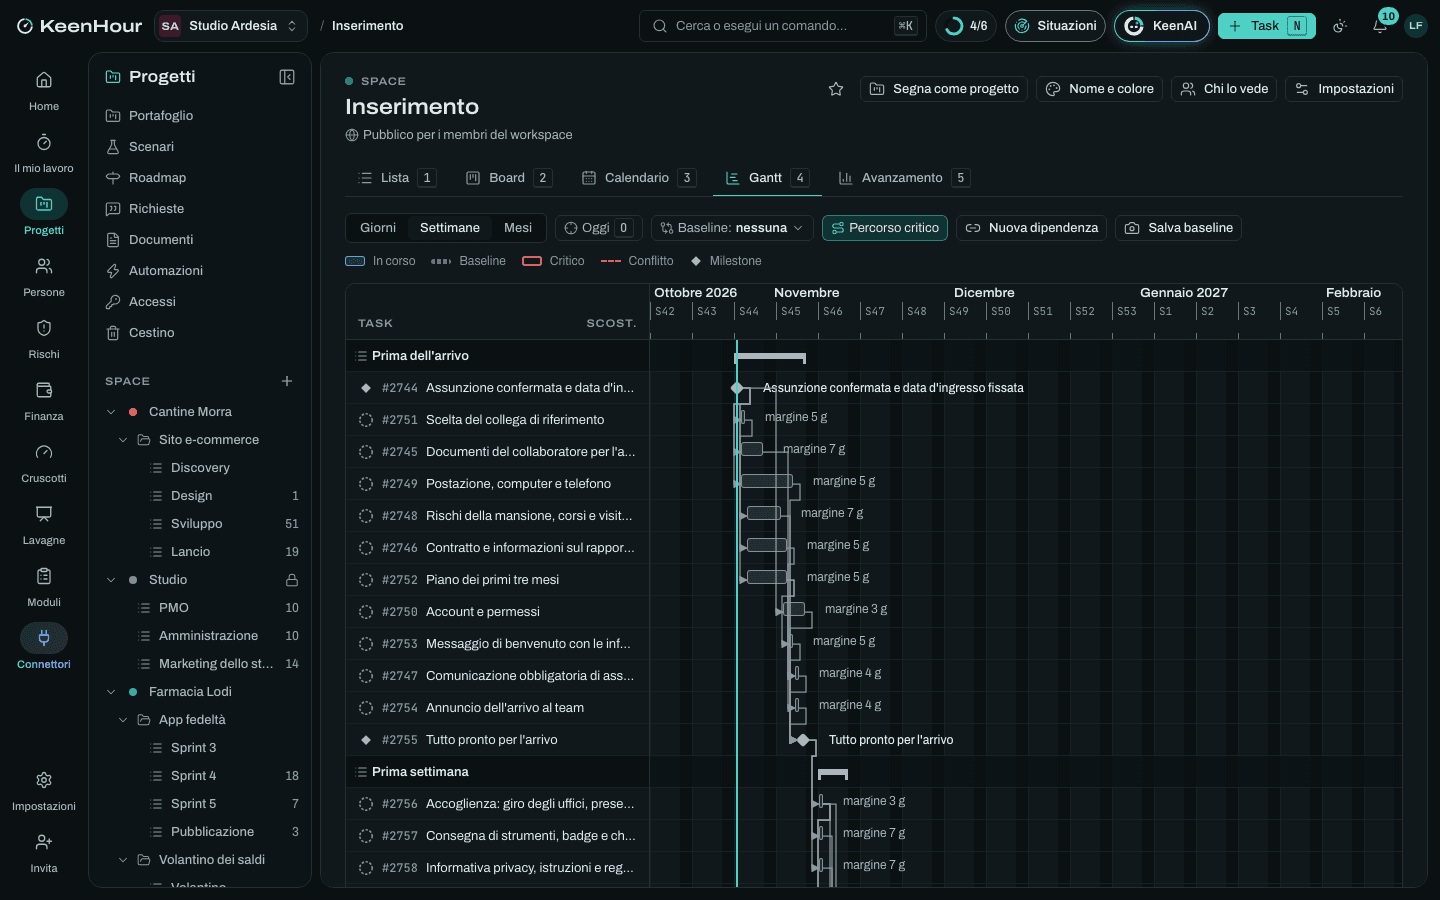Screen dimensions: 1440x900
Task: Open Baseline: nessuna dropdown
Action: click(732, 228)
